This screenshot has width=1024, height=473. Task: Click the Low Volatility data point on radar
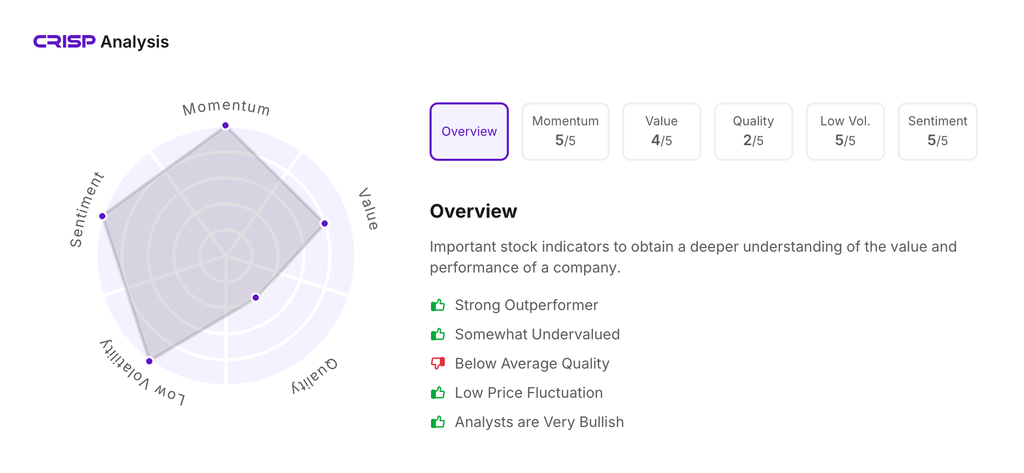pyautogui.click(x=150, y=361)
